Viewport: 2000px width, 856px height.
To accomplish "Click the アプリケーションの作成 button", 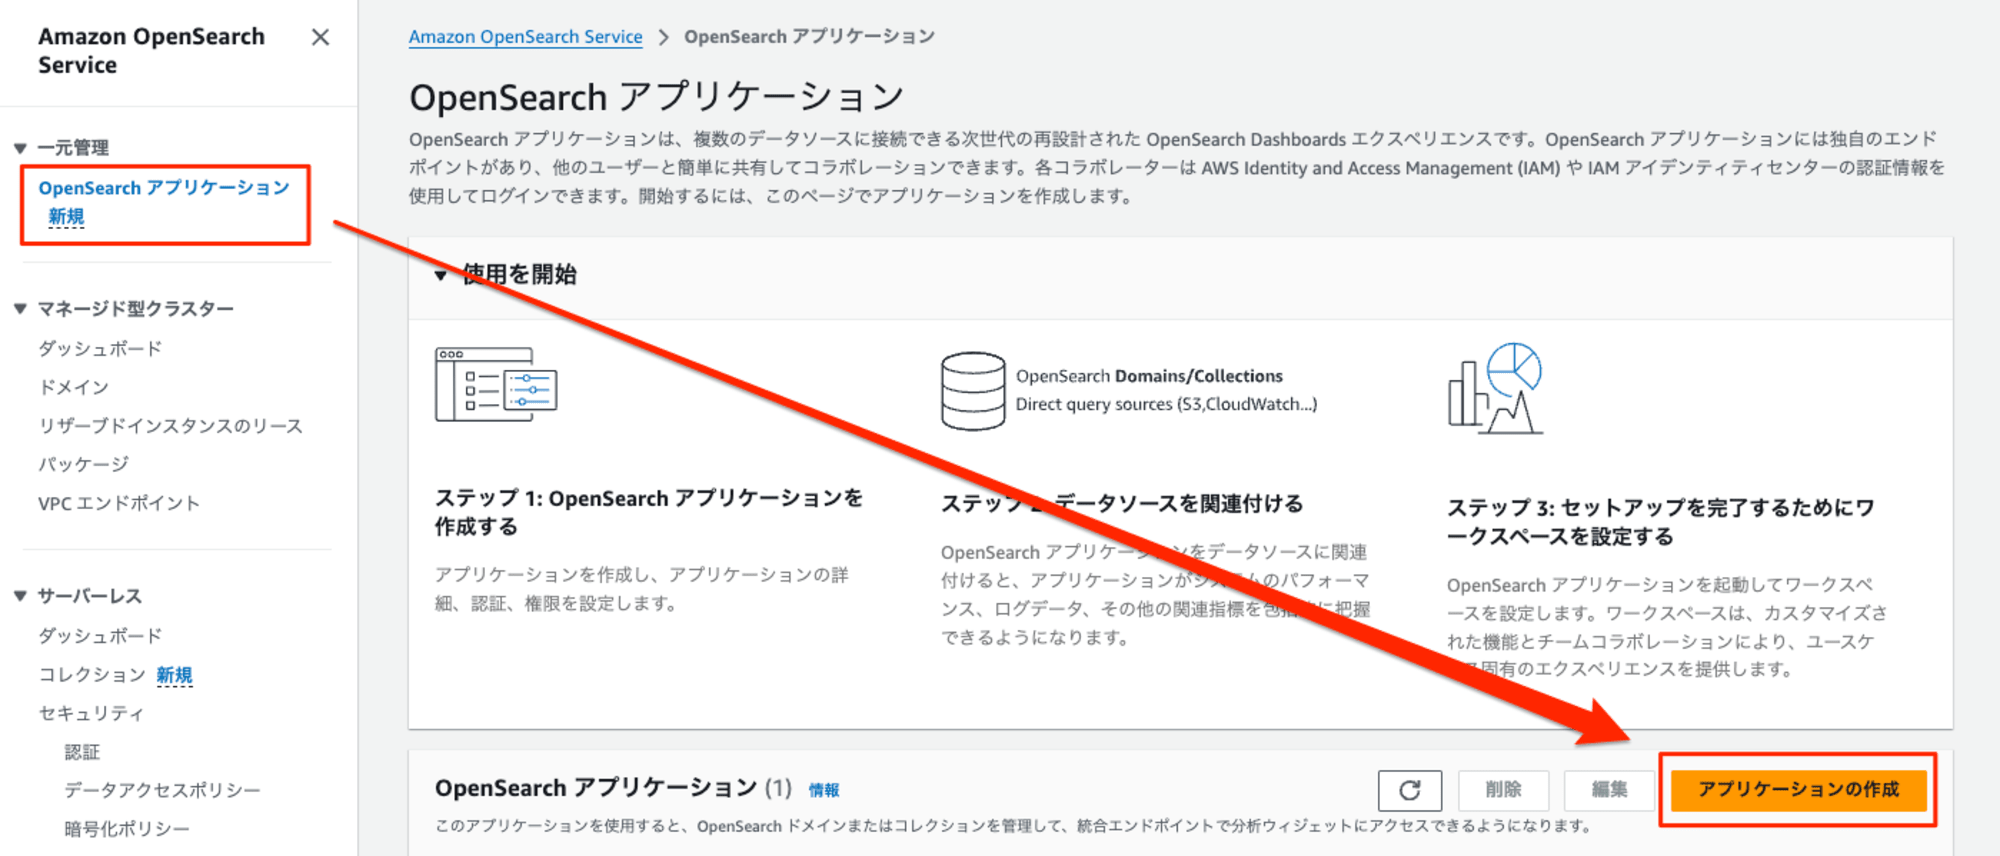I will 1798,790.
